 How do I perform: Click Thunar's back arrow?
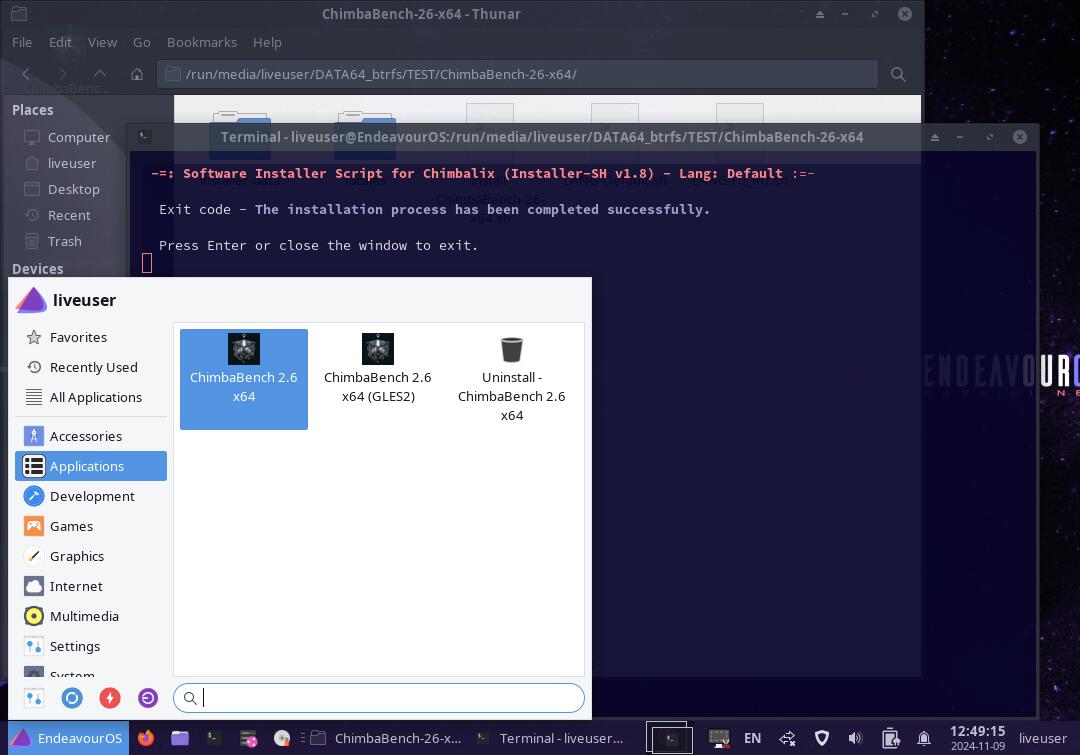[x=26, y=74]
